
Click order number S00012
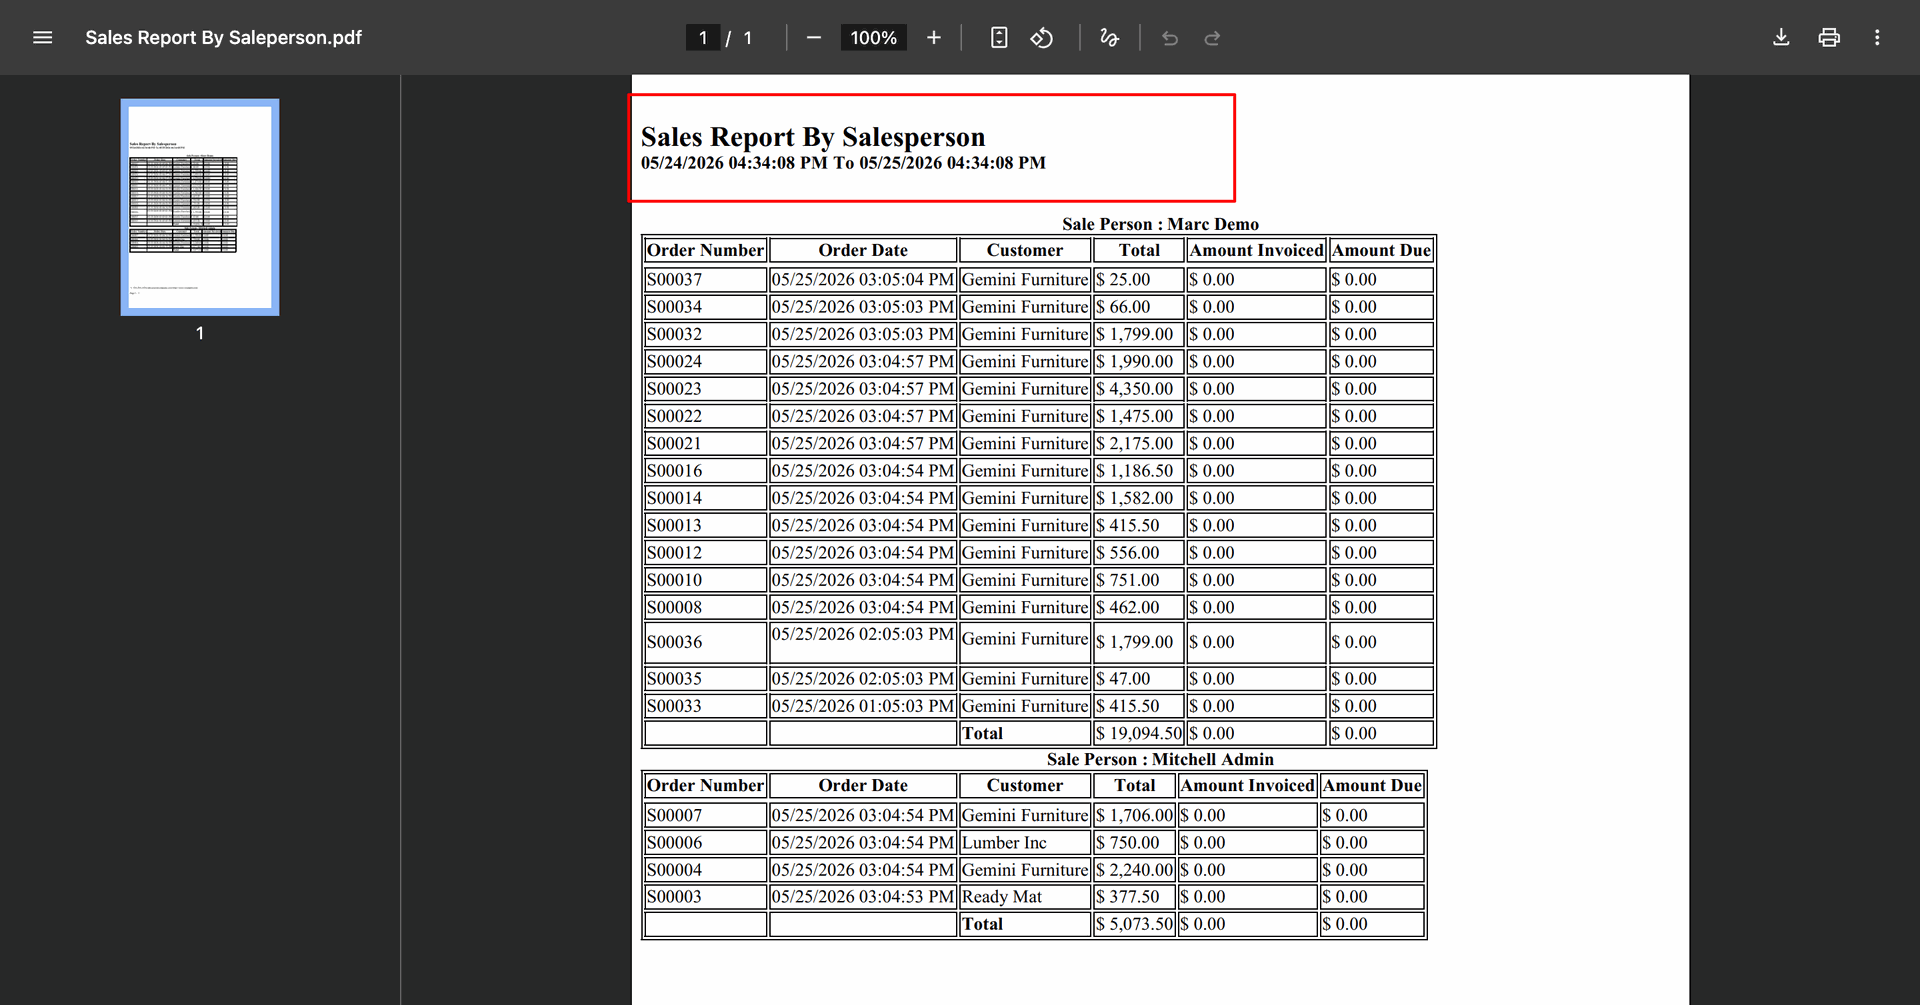tap(675, 553)
